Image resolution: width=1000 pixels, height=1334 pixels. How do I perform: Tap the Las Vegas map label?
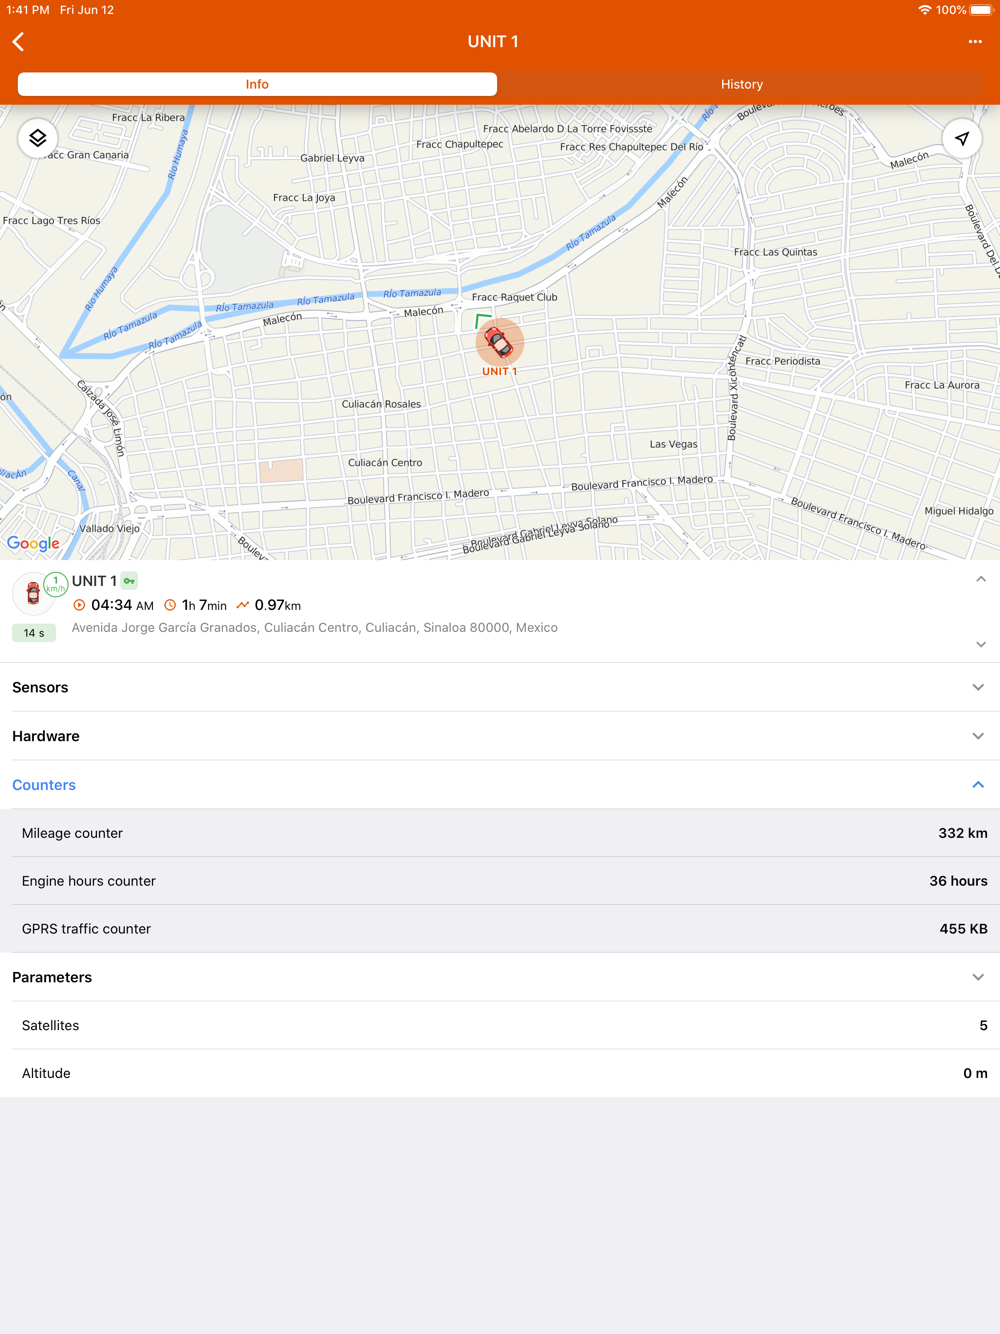[x=674, y=444]
